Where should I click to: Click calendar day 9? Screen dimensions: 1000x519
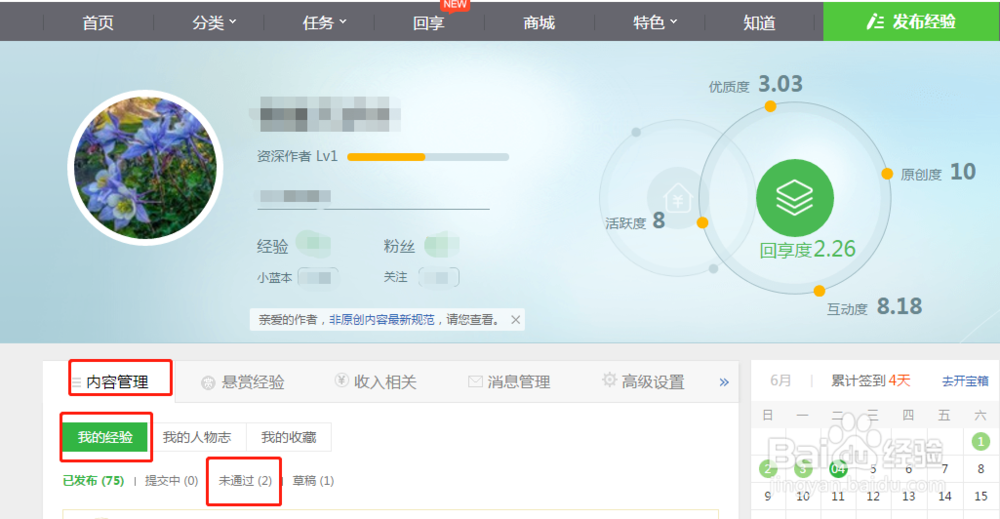(x=767, y=496)
